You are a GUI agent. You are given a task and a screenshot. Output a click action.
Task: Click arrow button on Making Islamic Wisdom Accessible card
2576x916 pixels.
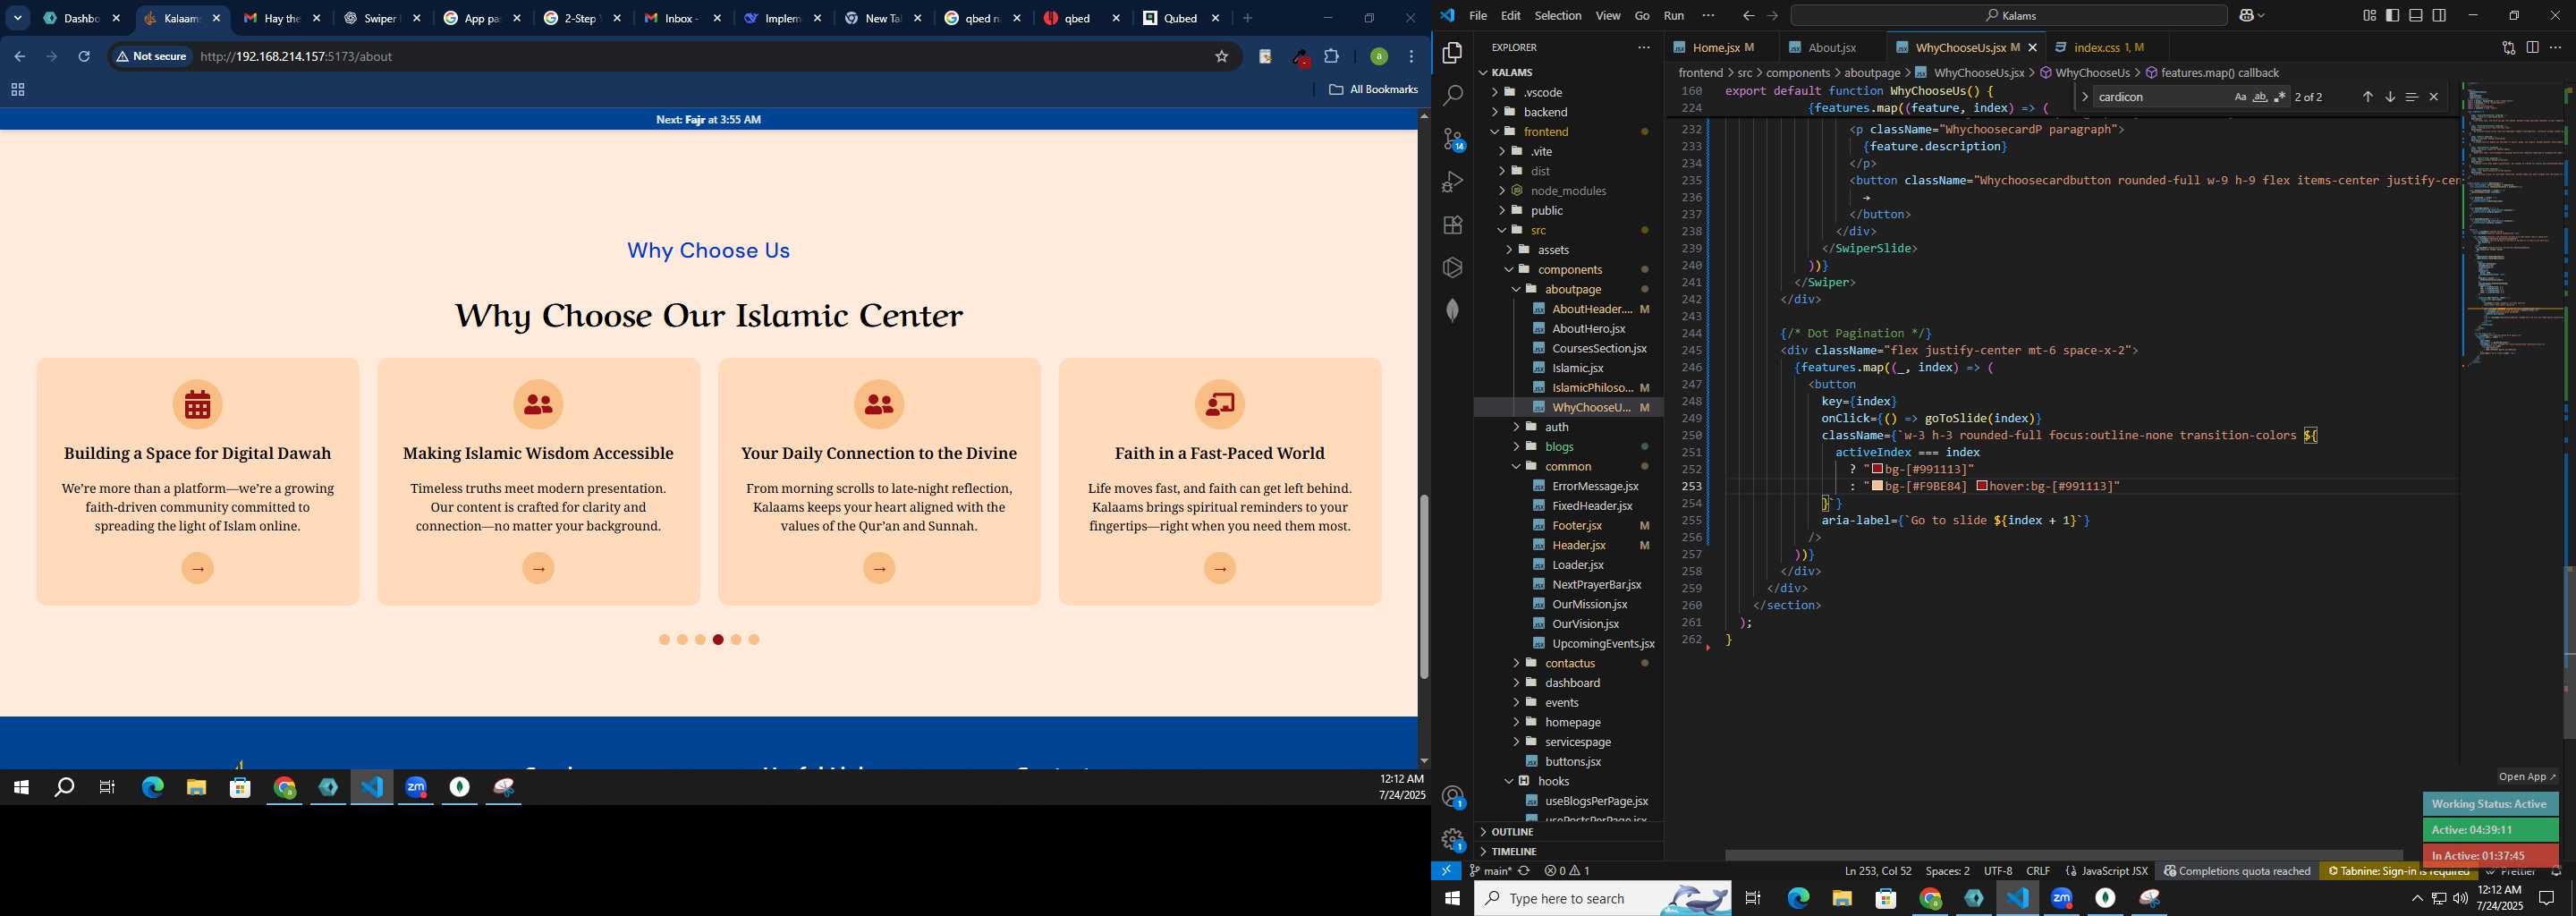point(538,568)
